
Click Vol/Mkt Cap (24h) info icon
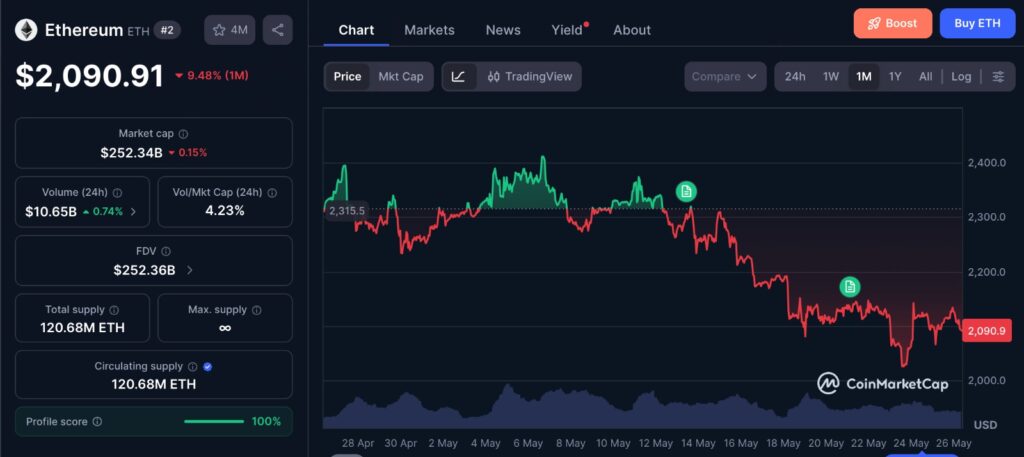coord(272,193)
